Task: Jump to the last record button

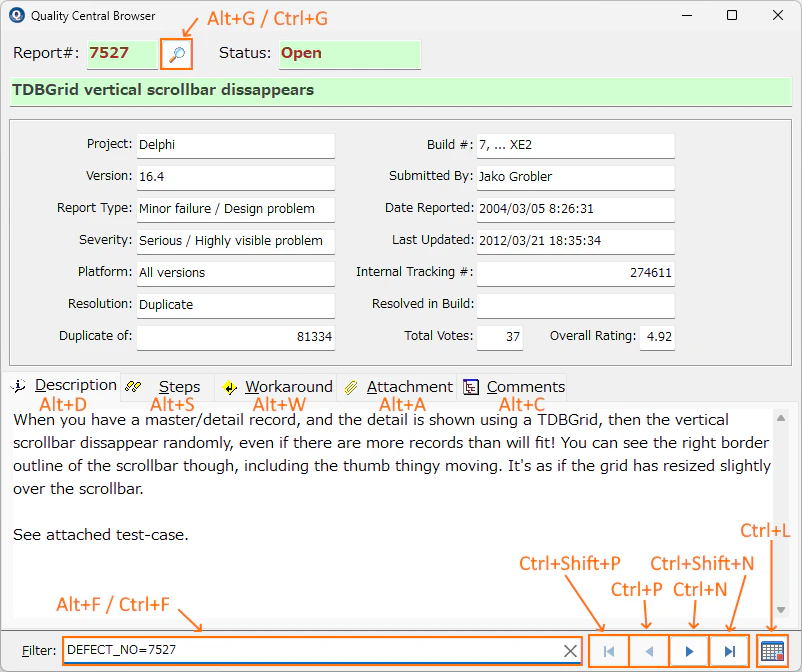Action: click(729, 651)
